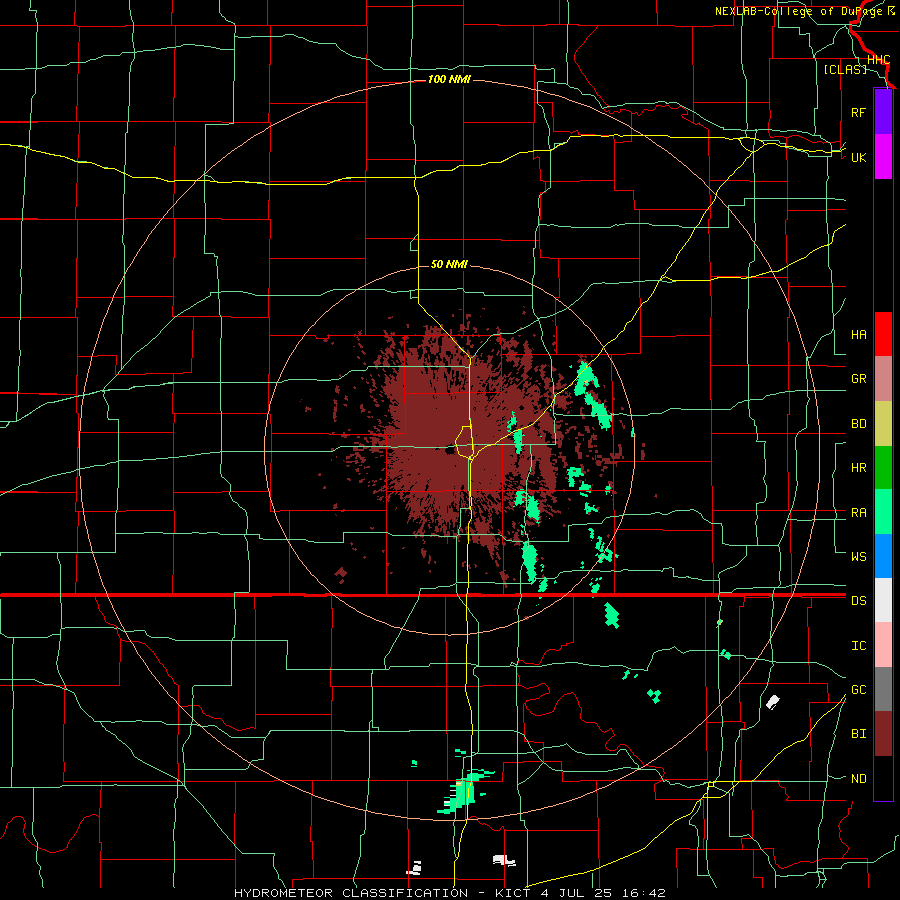Click the 50 NMI range ring label
Screen dimensions: 900x900
click(449, 264)
